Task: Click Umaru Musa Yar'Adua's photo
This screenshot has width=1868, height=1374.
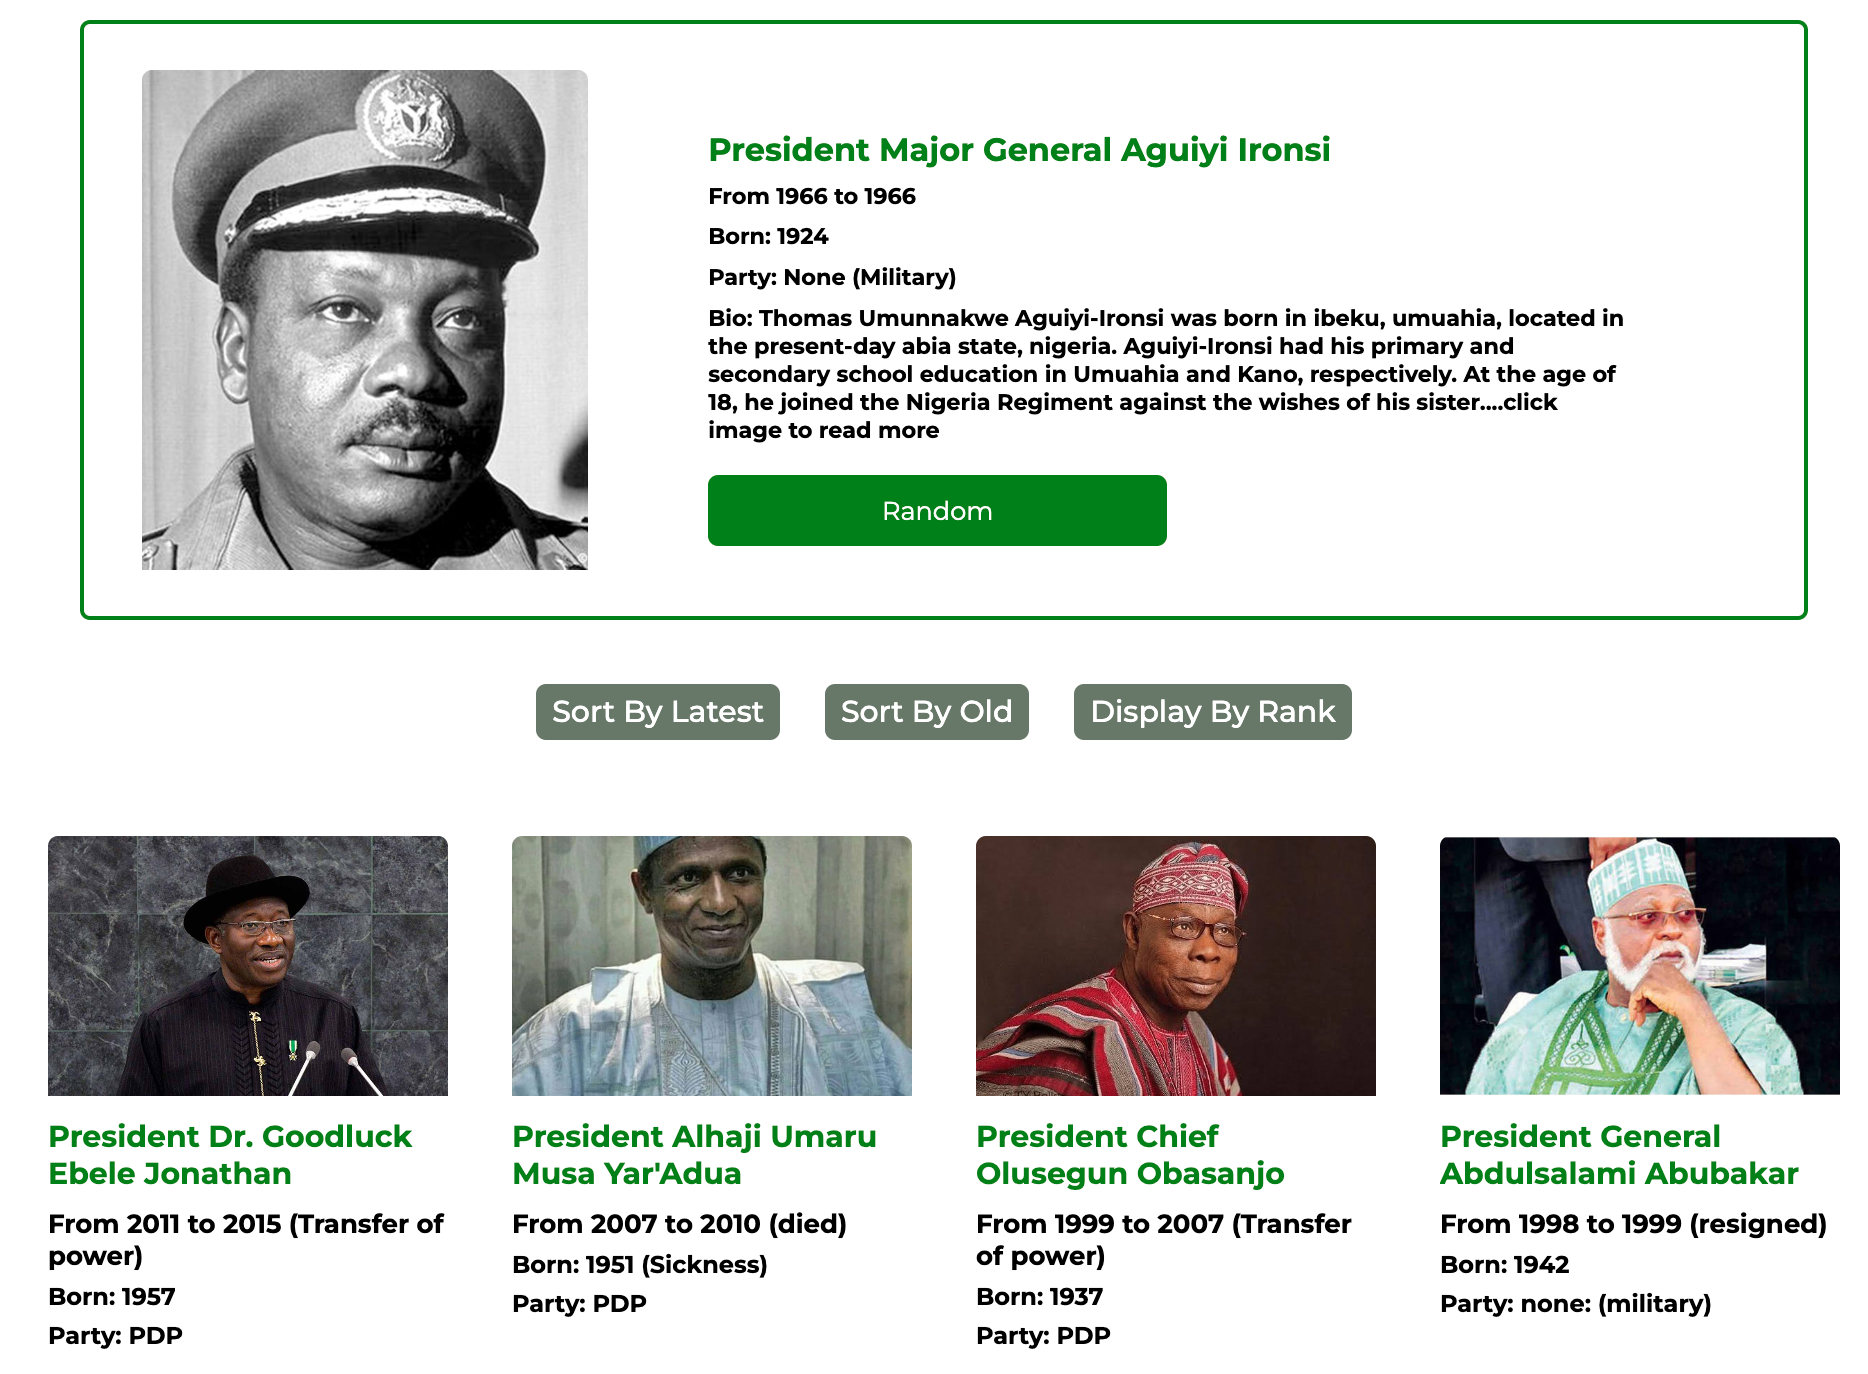Action: (x=712, y=964)
